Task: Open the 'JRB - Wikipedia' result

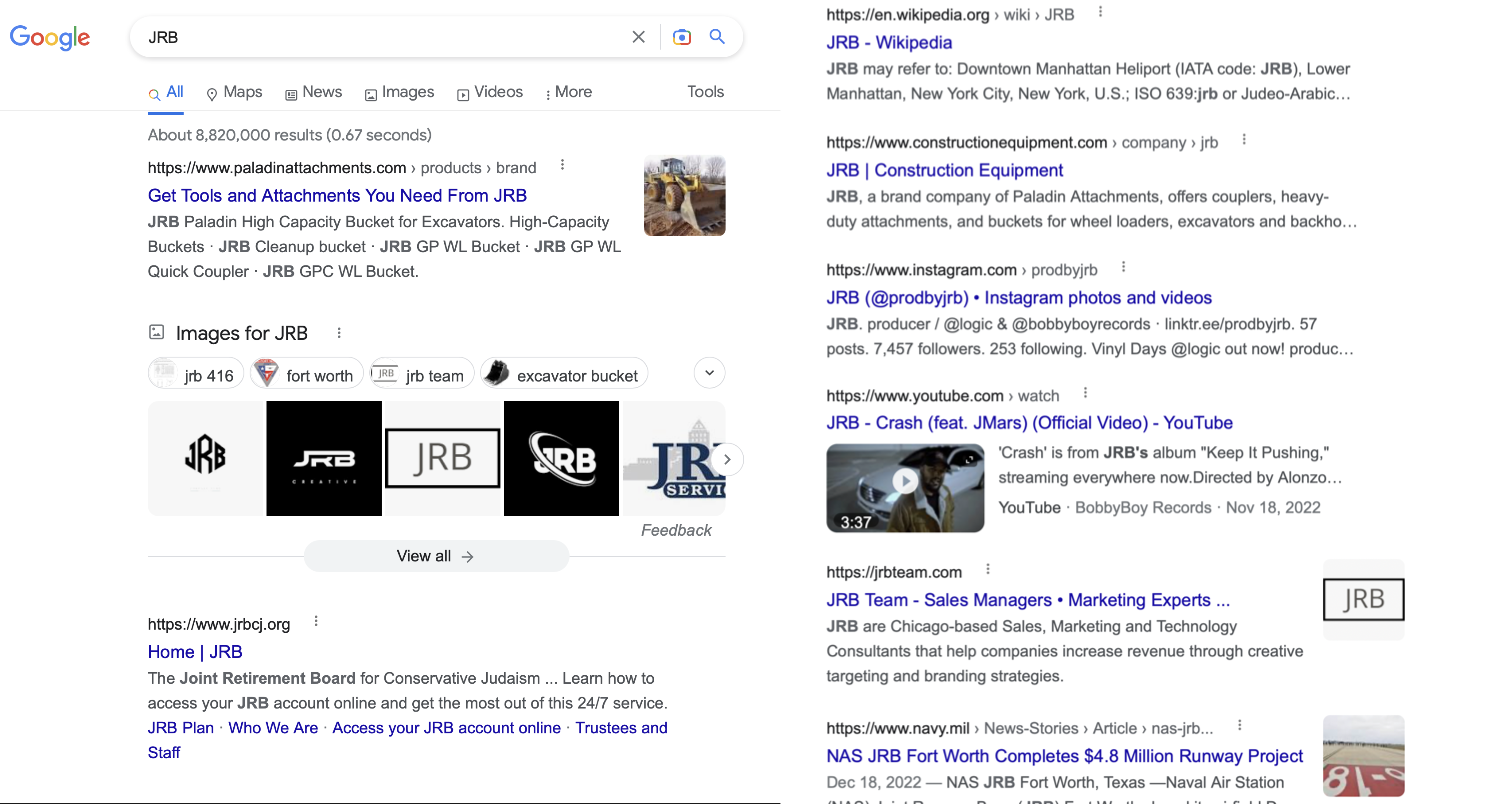Action: (x=889, y=43)
